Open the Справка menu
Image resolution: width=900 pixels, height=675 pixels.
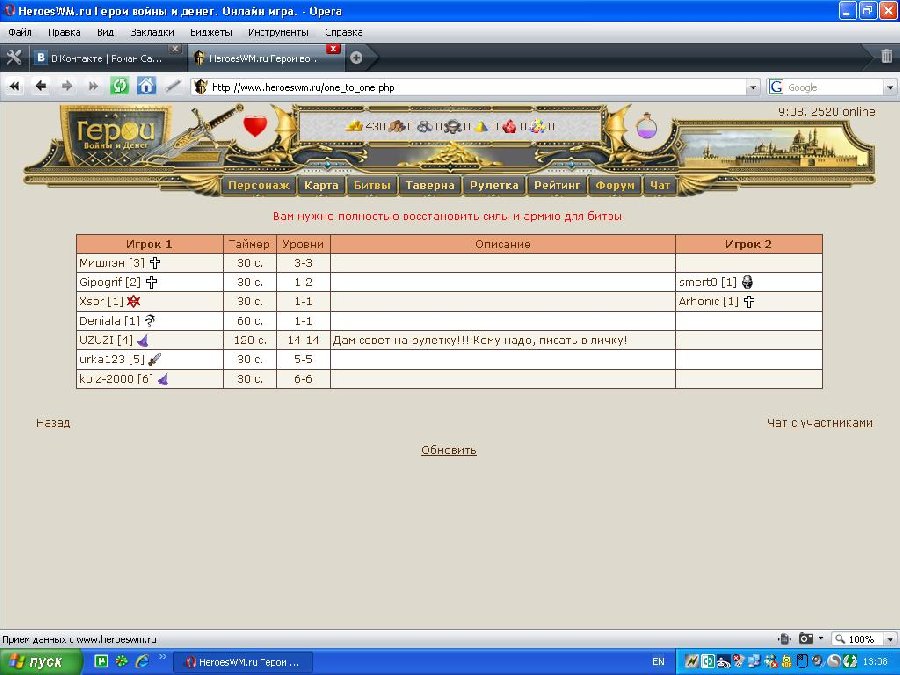coord(344,33)
